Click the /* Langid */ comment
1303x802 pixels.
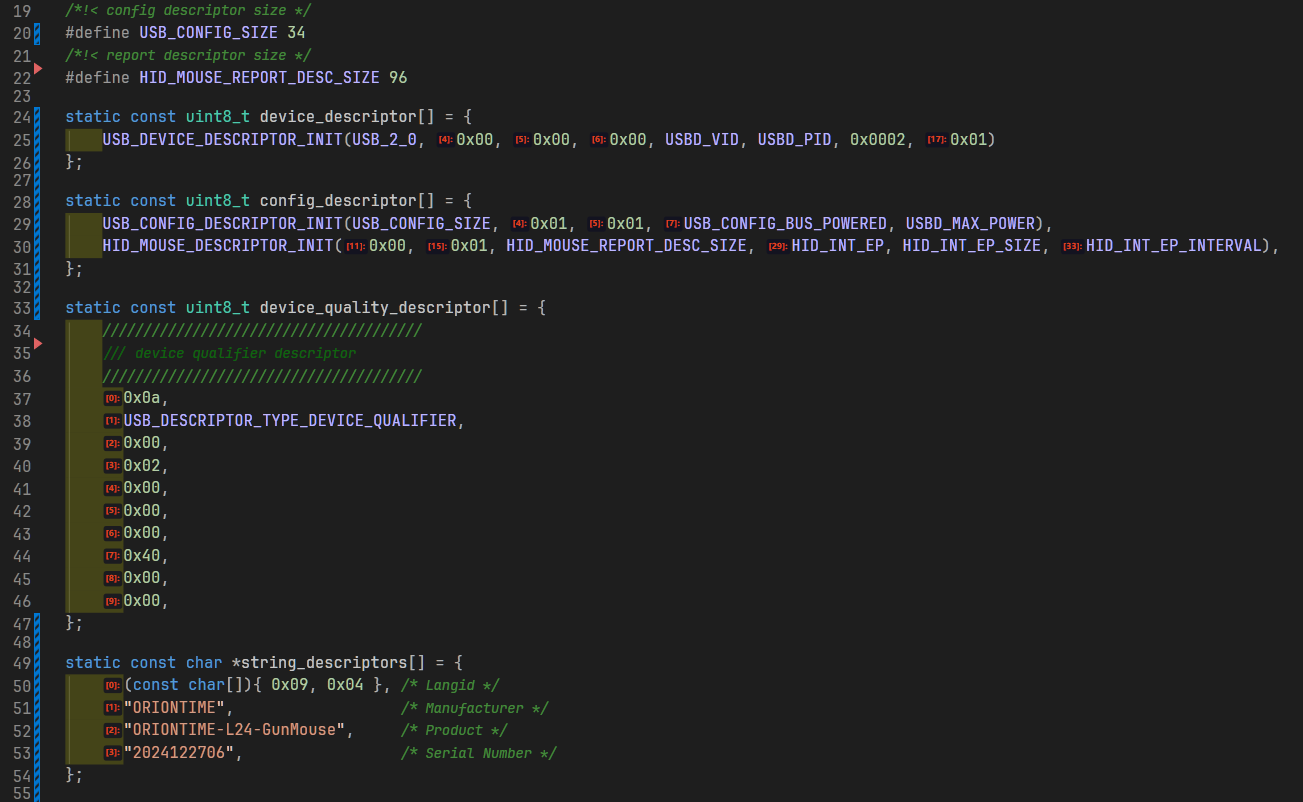click(449, 685)
